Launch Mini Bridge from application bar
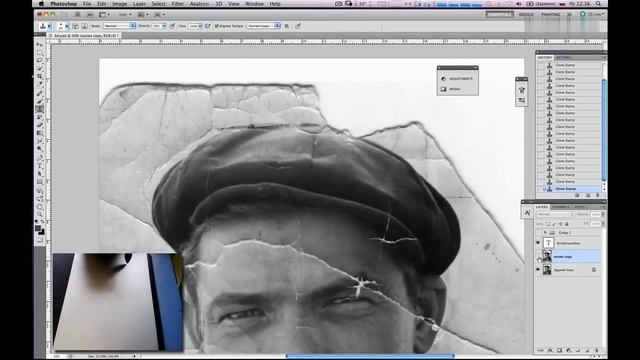The width and height of the screenshot is (640, 360). point(90,14)
